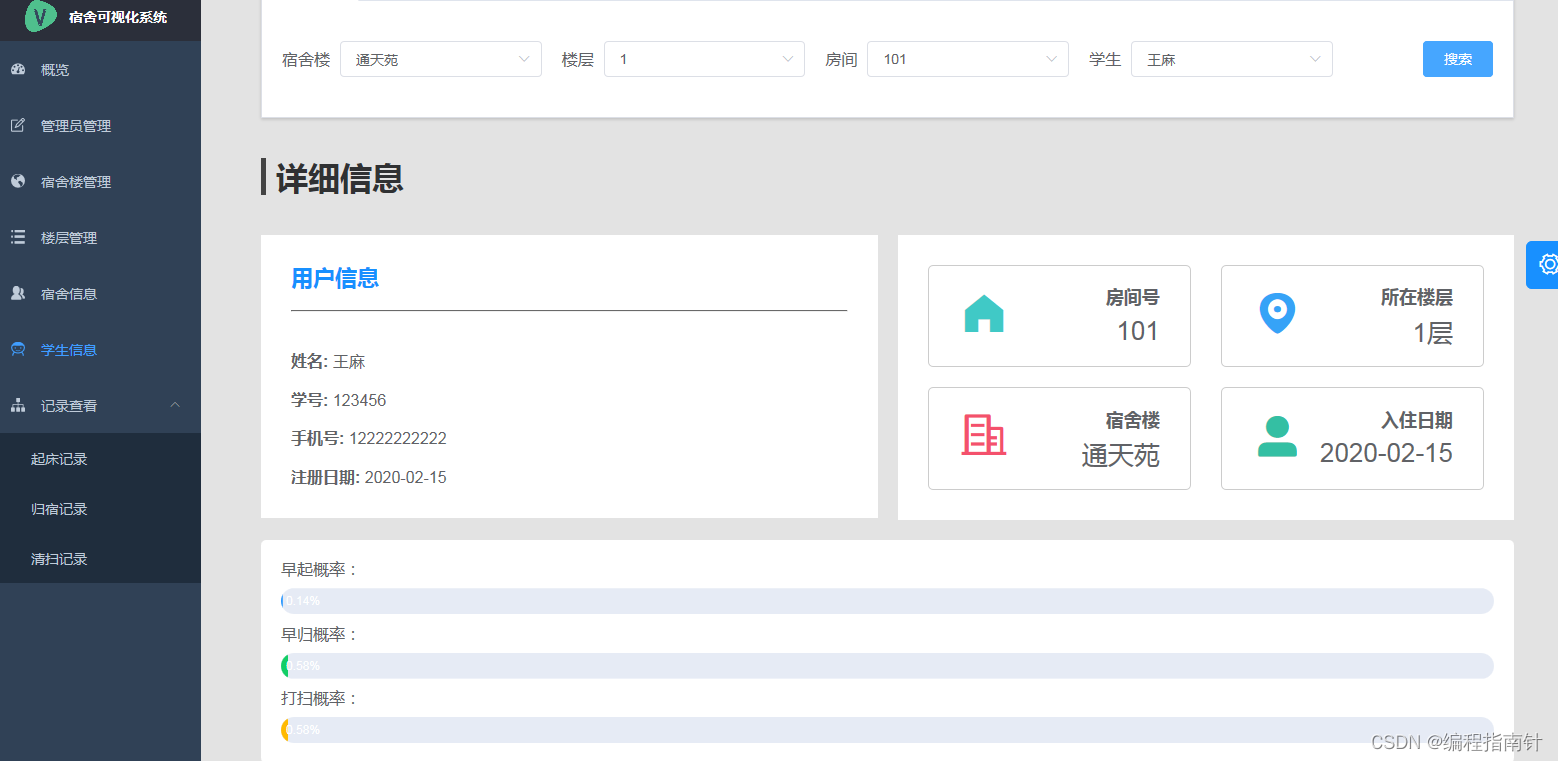Image resolution: width=1558 pixels, height=761 pixels.
Task: Open the 学生 dropdown showing 王麻
Action: point(1232,59)
